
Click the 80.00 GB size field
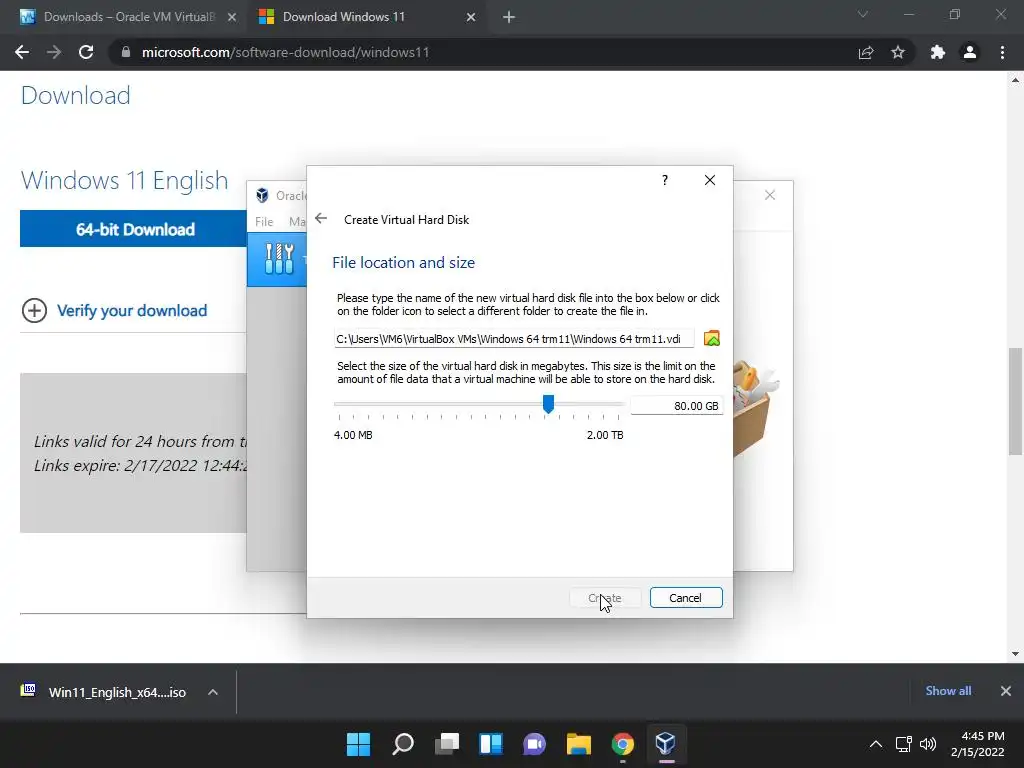(x=677, y=406)
